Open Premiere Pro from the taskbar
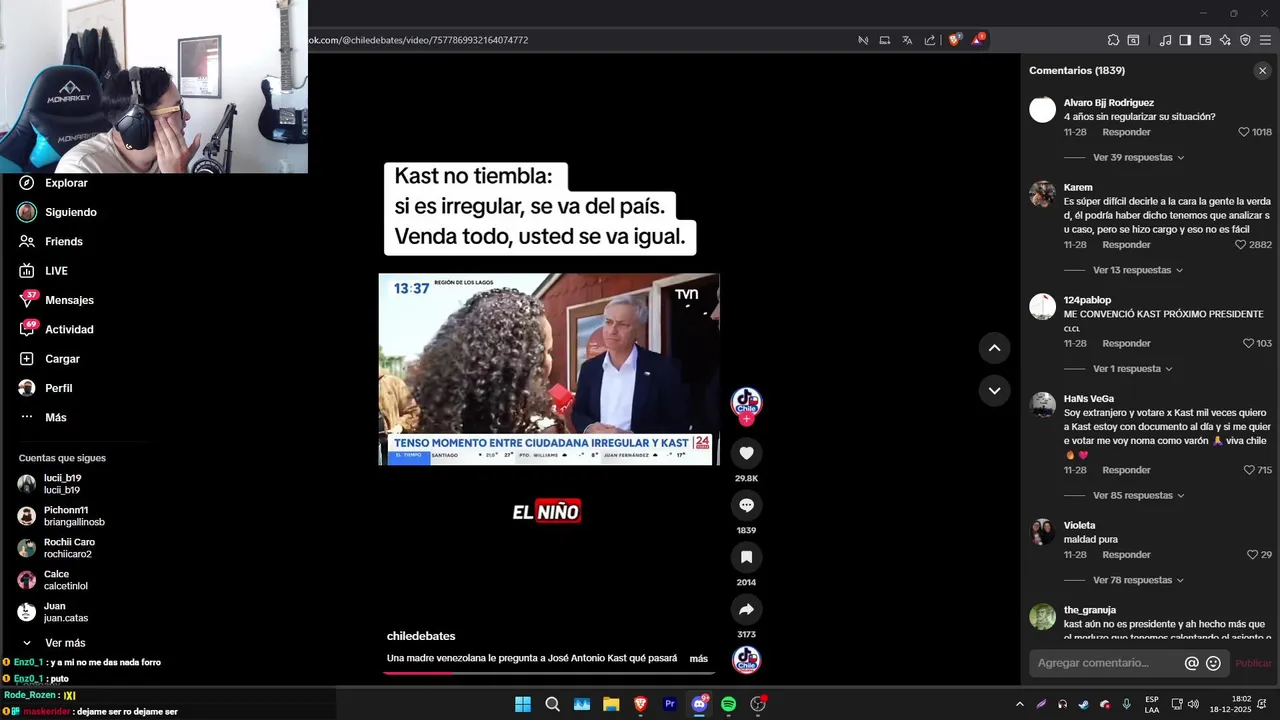This screenshot has height=720, width=1280. point(670,704)
